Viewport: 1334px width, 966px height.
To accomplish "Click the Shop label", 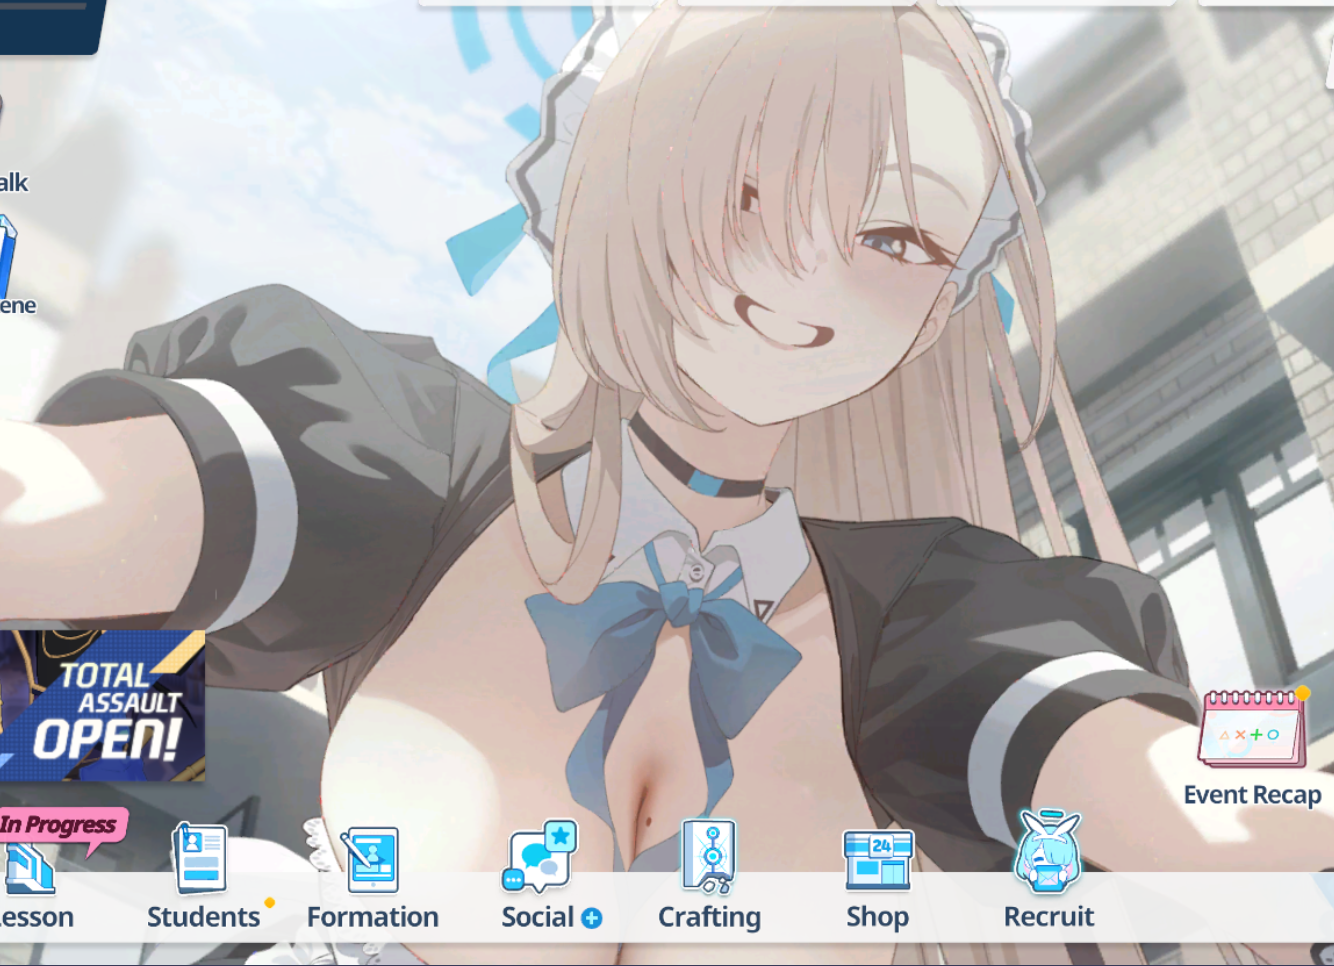I will pos(877,918).
